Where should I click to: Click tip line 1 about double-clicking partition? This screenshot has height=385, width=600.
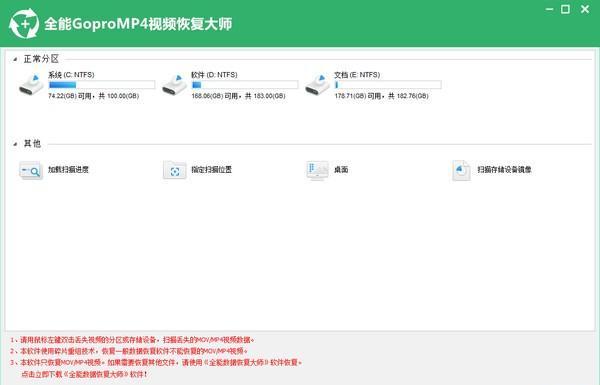point(132,339)
